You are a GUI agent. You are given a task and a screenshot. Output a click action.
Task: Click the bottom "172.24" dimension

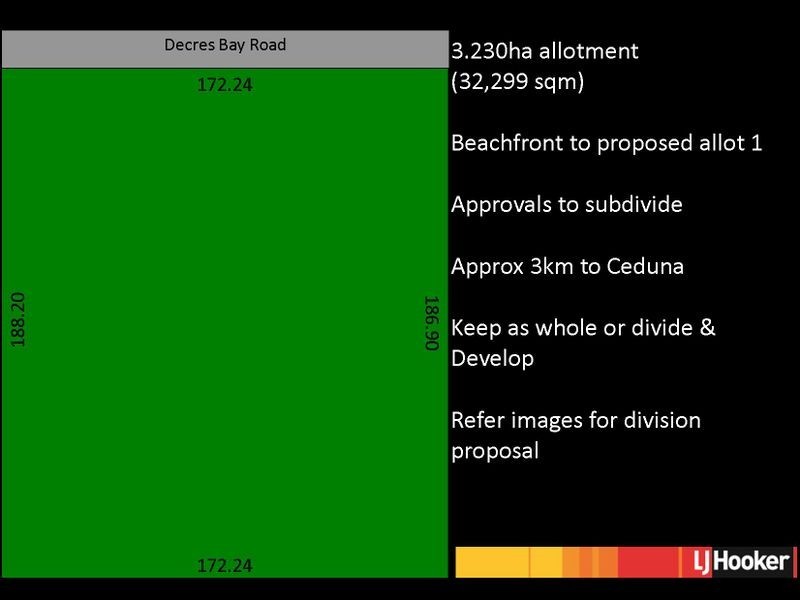click(x=225, y=565)
